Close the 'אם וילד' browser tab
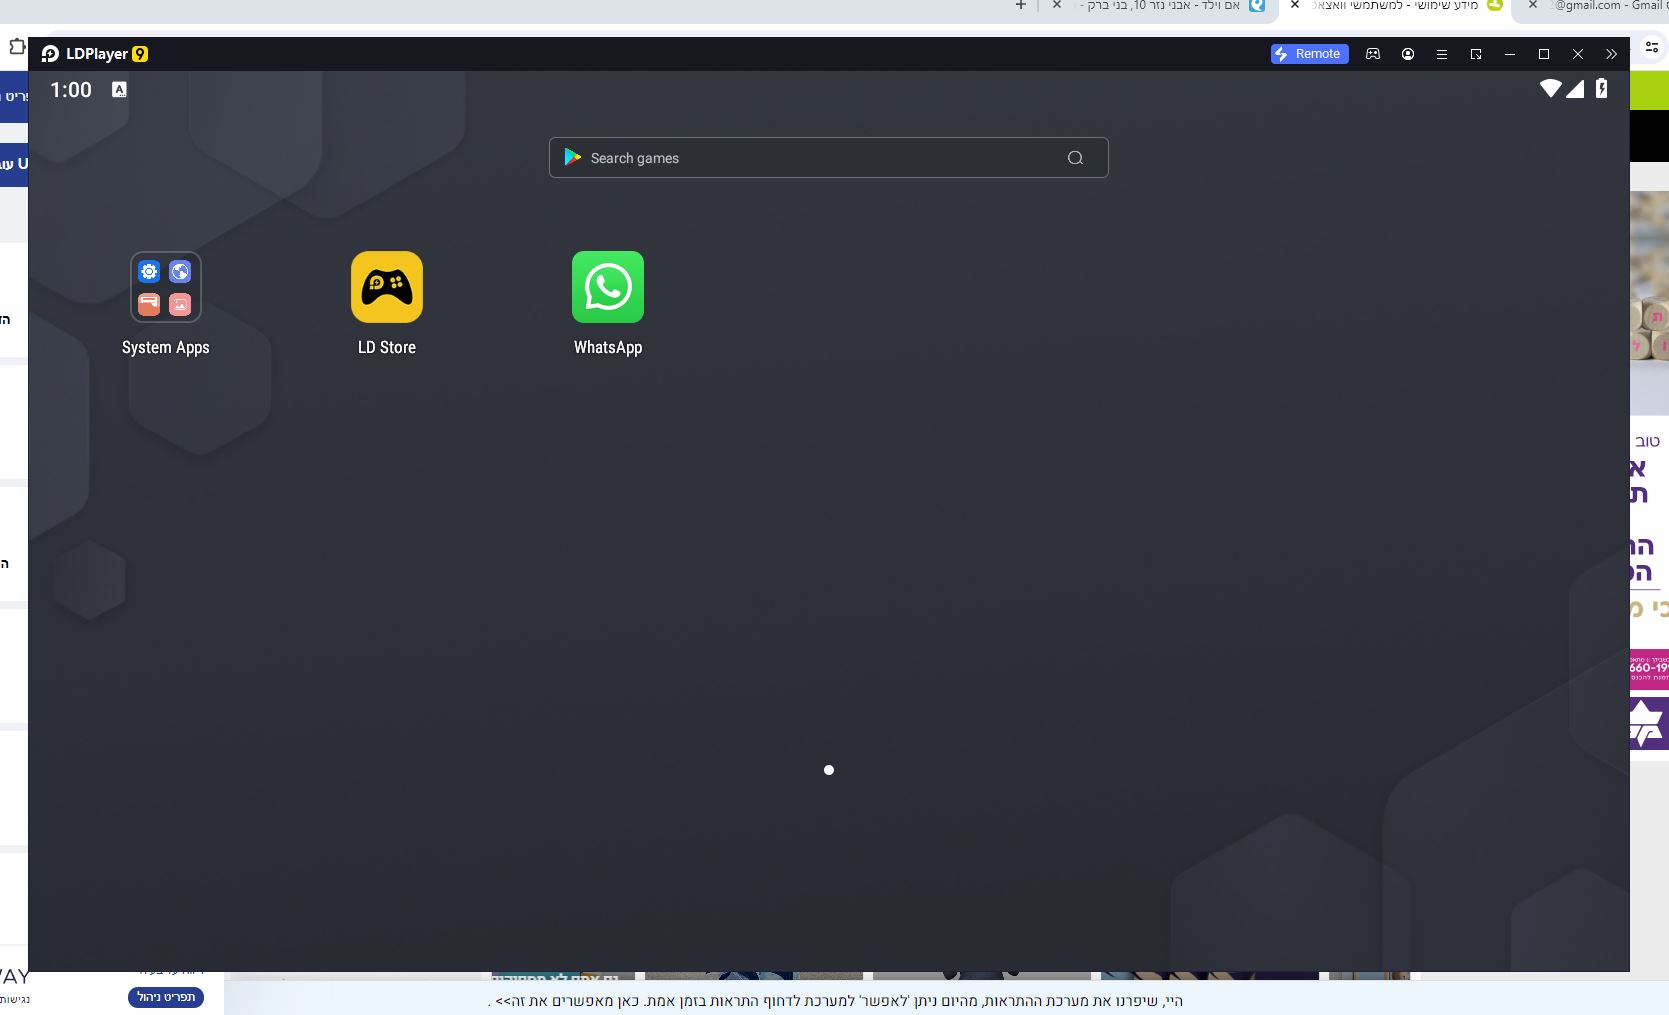The width and height of the screenshot is (1669, 1015). click(x=1057, y=6)
